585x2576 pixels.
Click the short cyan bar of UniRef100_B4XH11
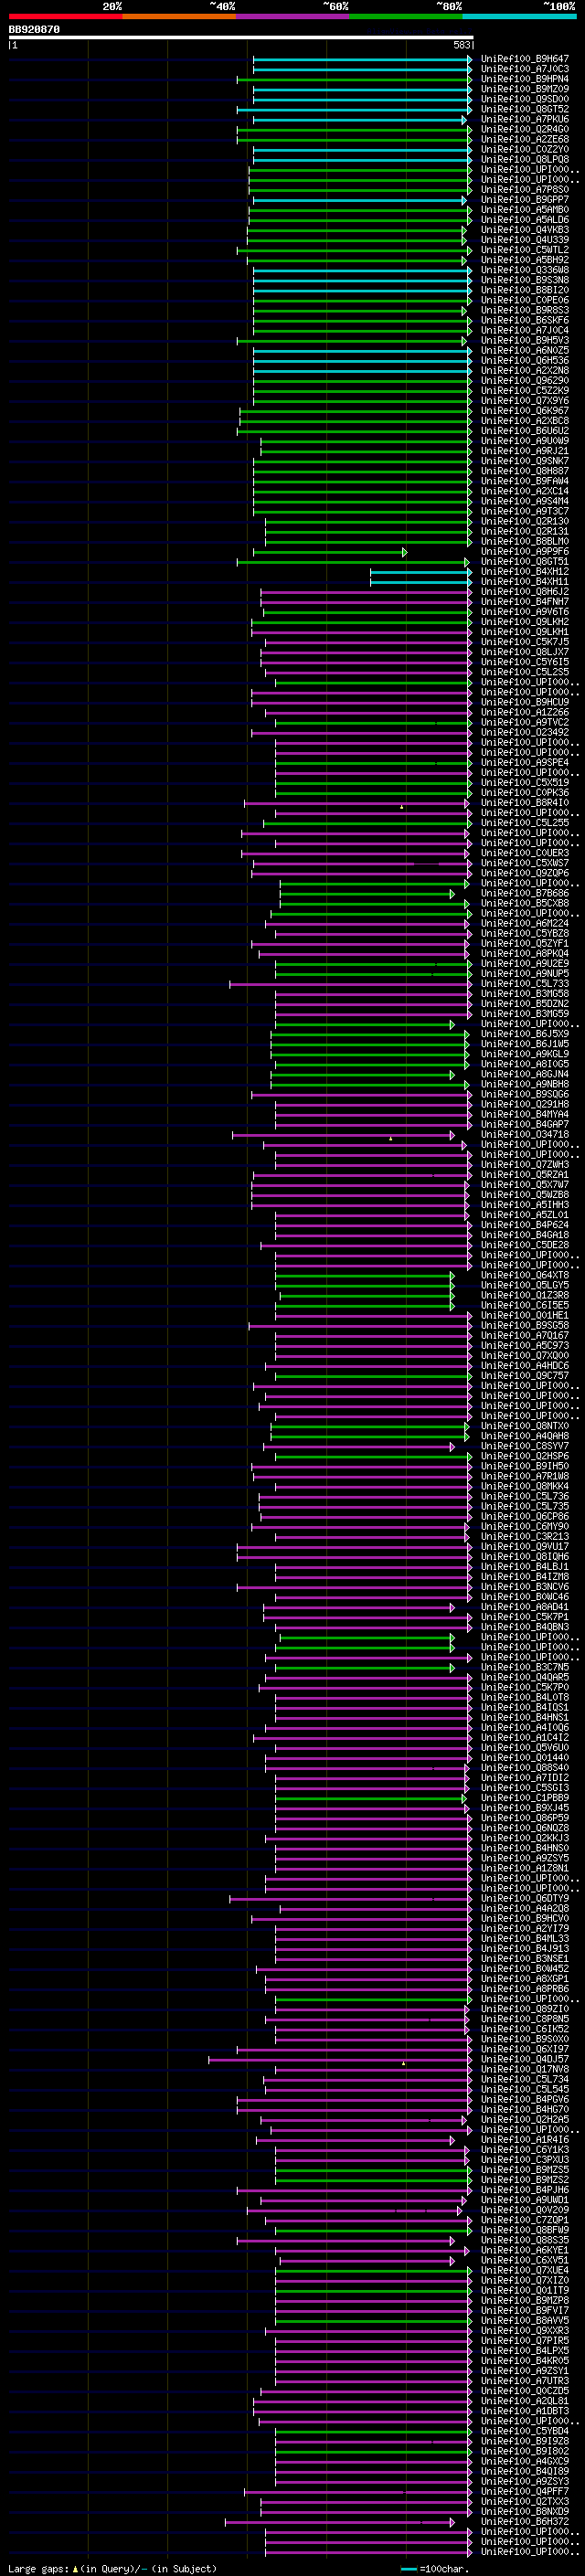421,582
